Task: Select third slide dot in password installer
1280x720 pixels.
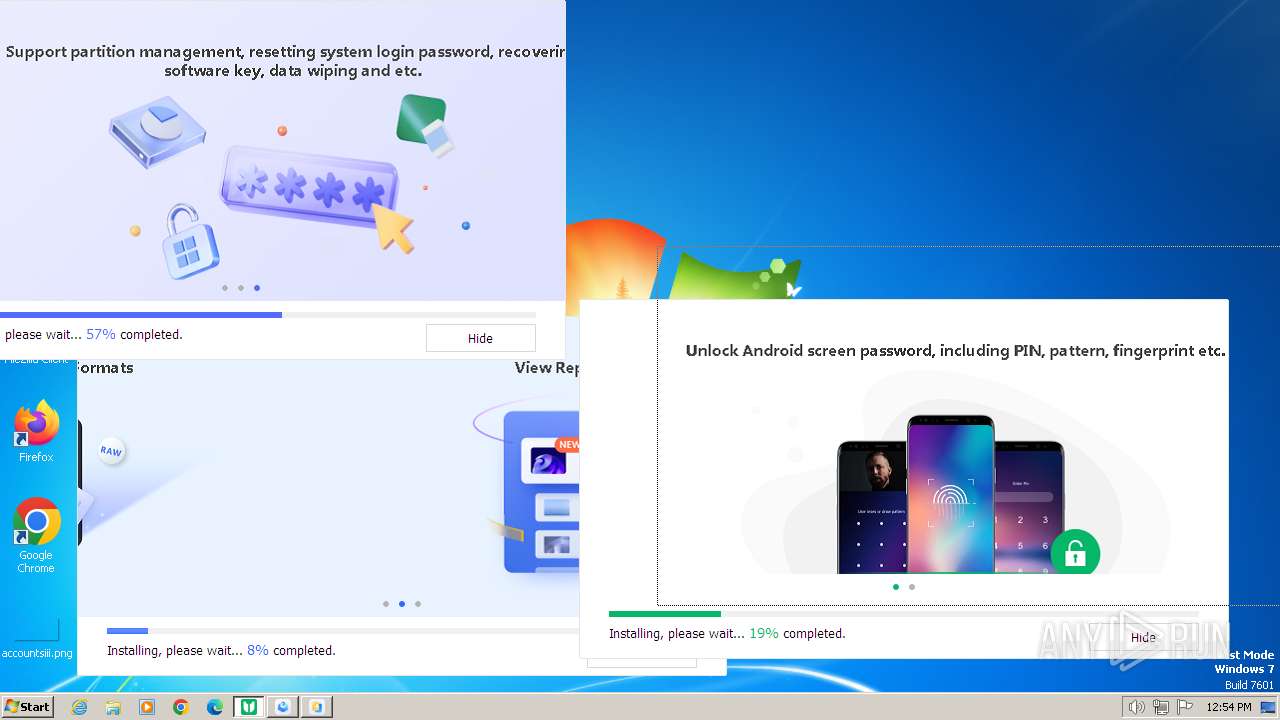Action: click(x=257, y=288)
